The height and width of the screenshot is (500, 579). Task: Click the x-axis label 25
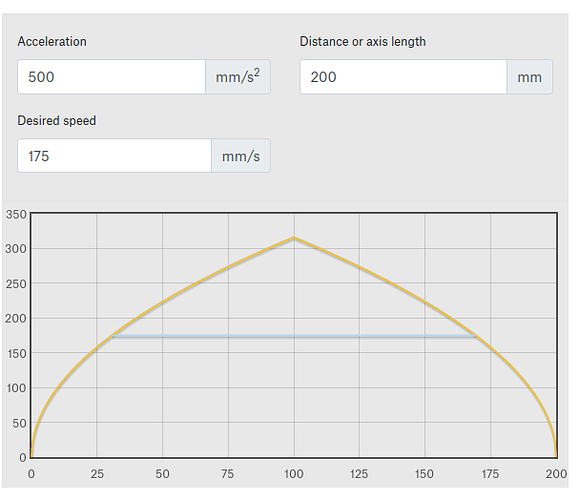click(x=97, y=474)
